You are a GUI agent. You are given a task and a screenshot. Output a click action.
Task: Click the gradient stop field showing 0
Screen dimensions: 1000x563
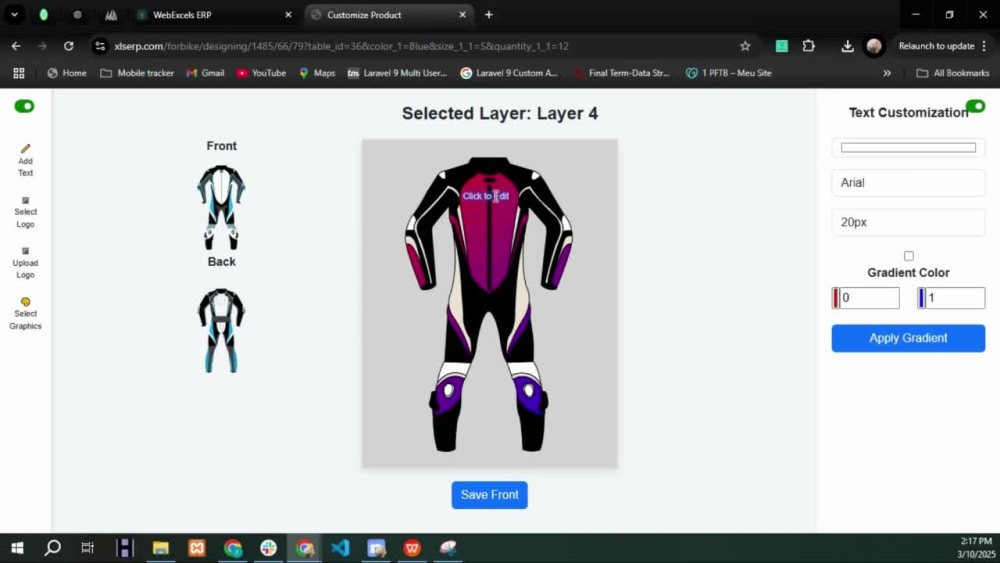coord(869,298)
